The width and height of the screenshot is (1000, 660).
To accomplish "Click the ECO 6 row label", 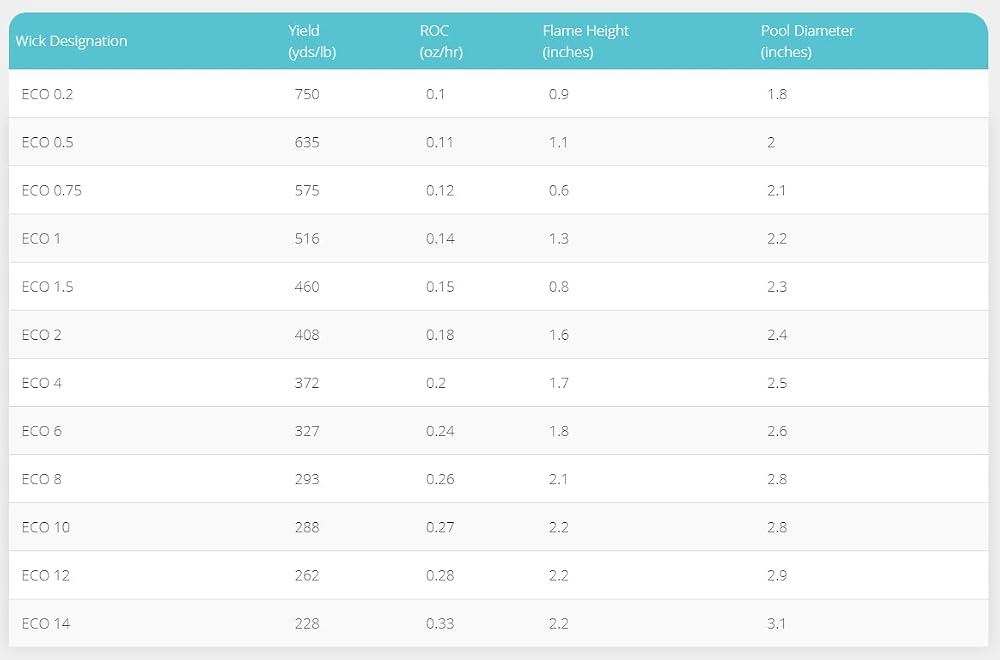I will pyautogui.click(x=41, y=431).
